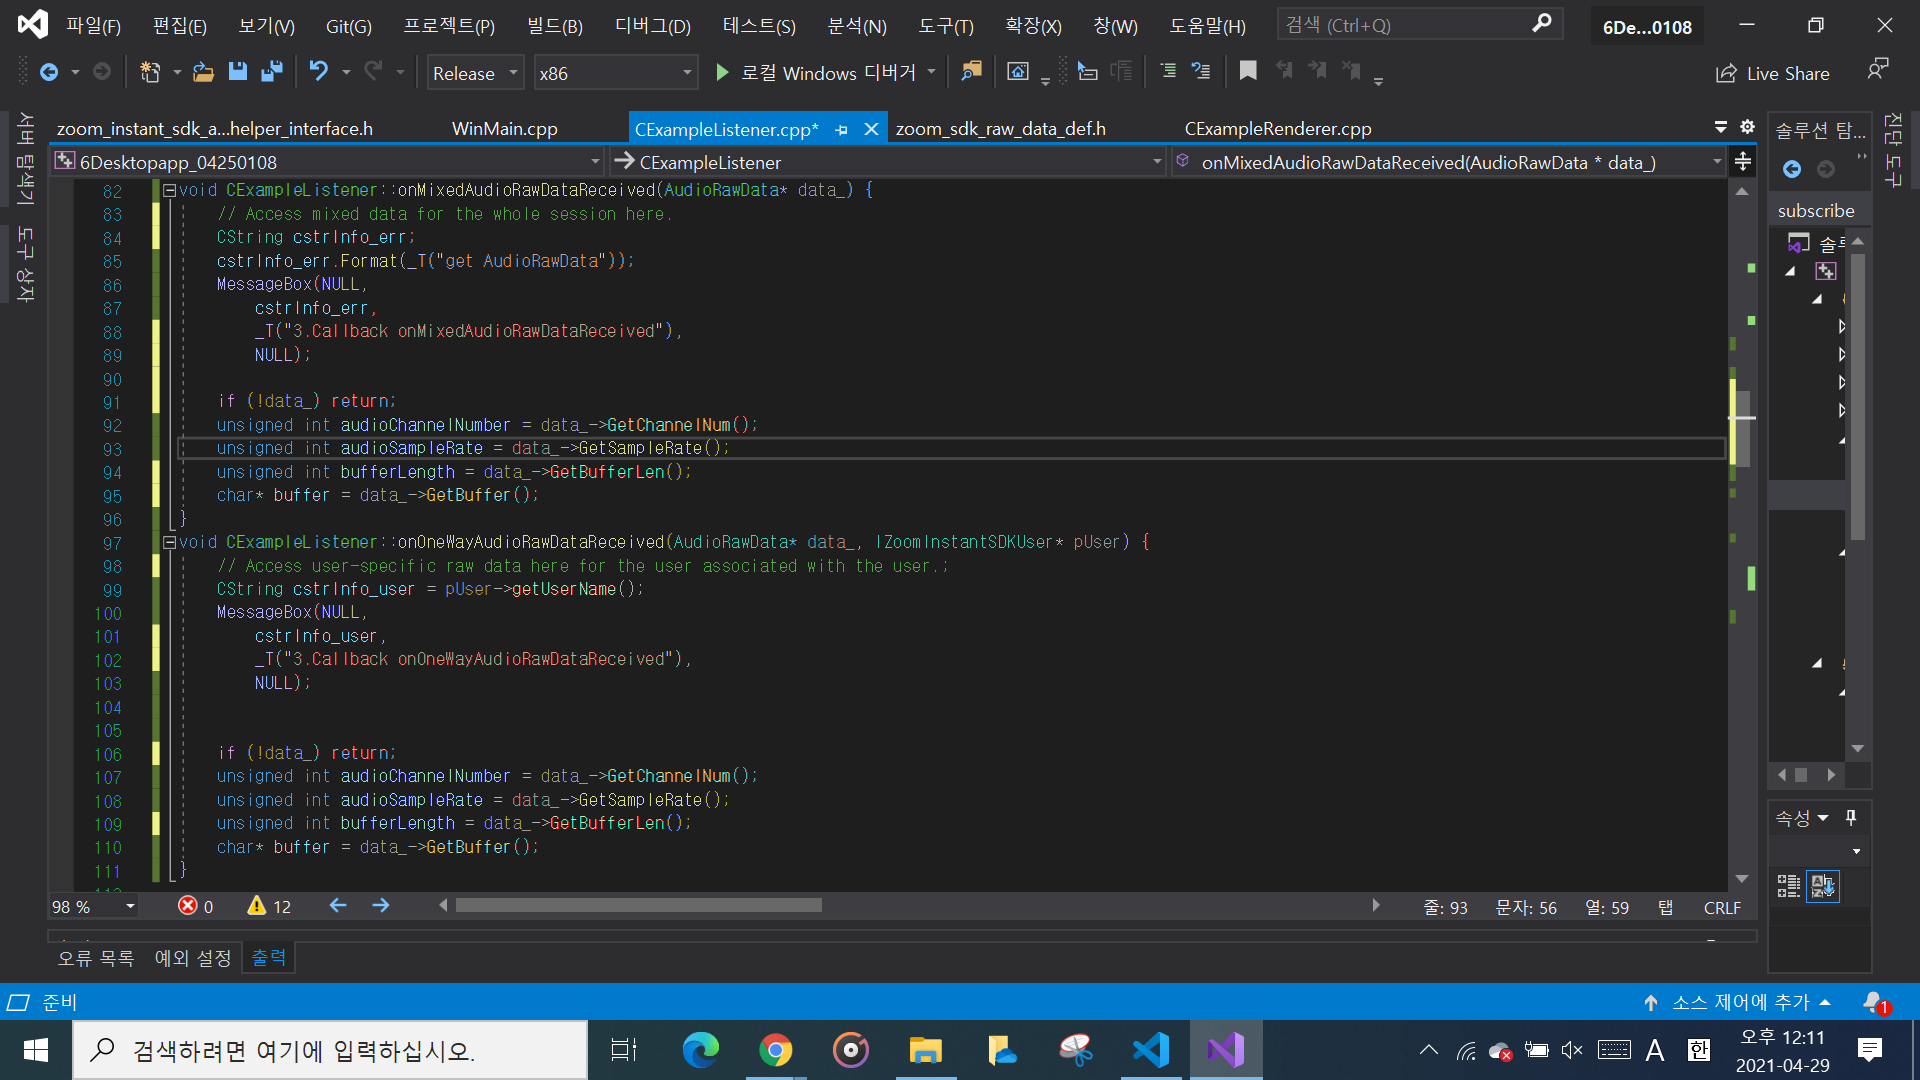Collapse the onOneWayAudioRawDataReceived function block
The width and height of the screenshot is (1920, 1080).
170,542
